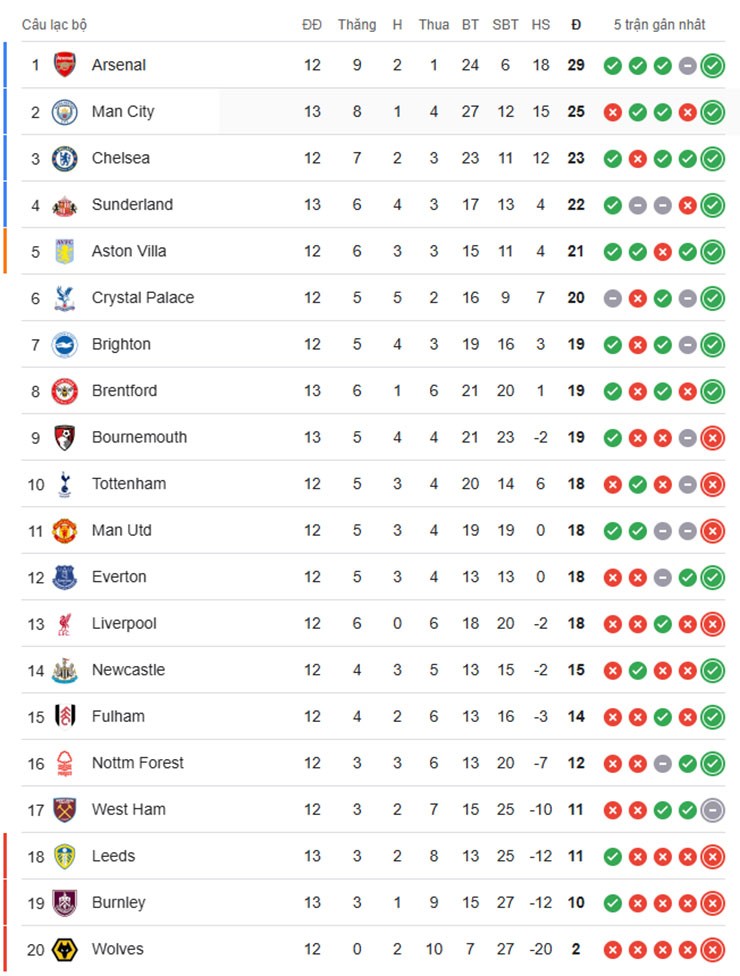740x976 pixels.
Task: Click the Thắng column header
Action: click(357, 24)
